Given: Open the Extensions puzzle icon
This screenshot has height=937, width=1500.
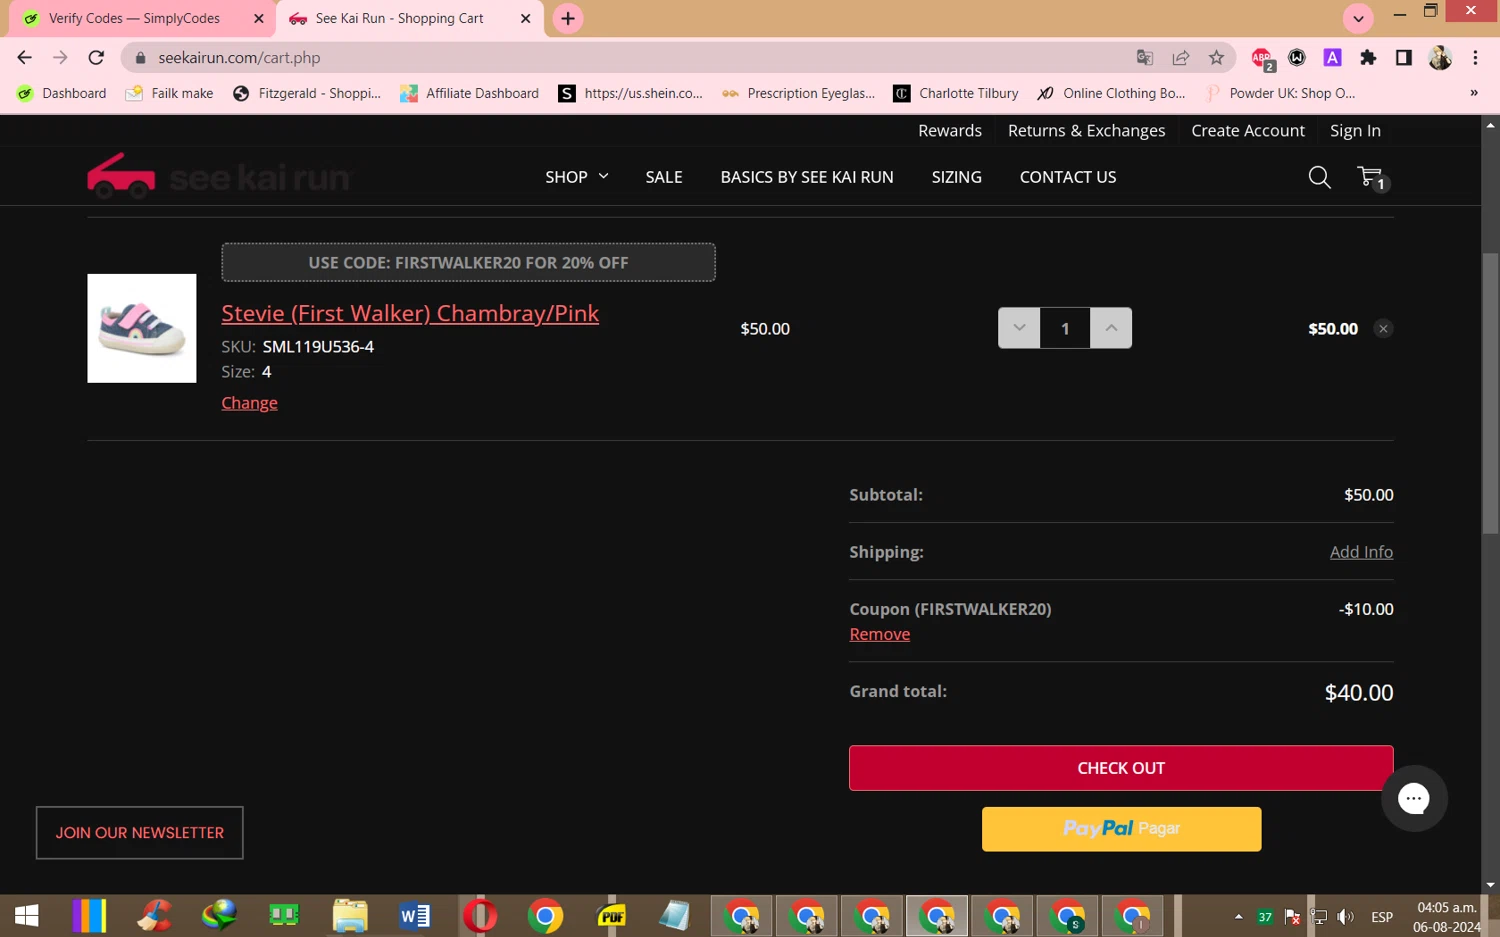Looking at the screenshot, I should pyautogui.click(x=1368, y=58).
